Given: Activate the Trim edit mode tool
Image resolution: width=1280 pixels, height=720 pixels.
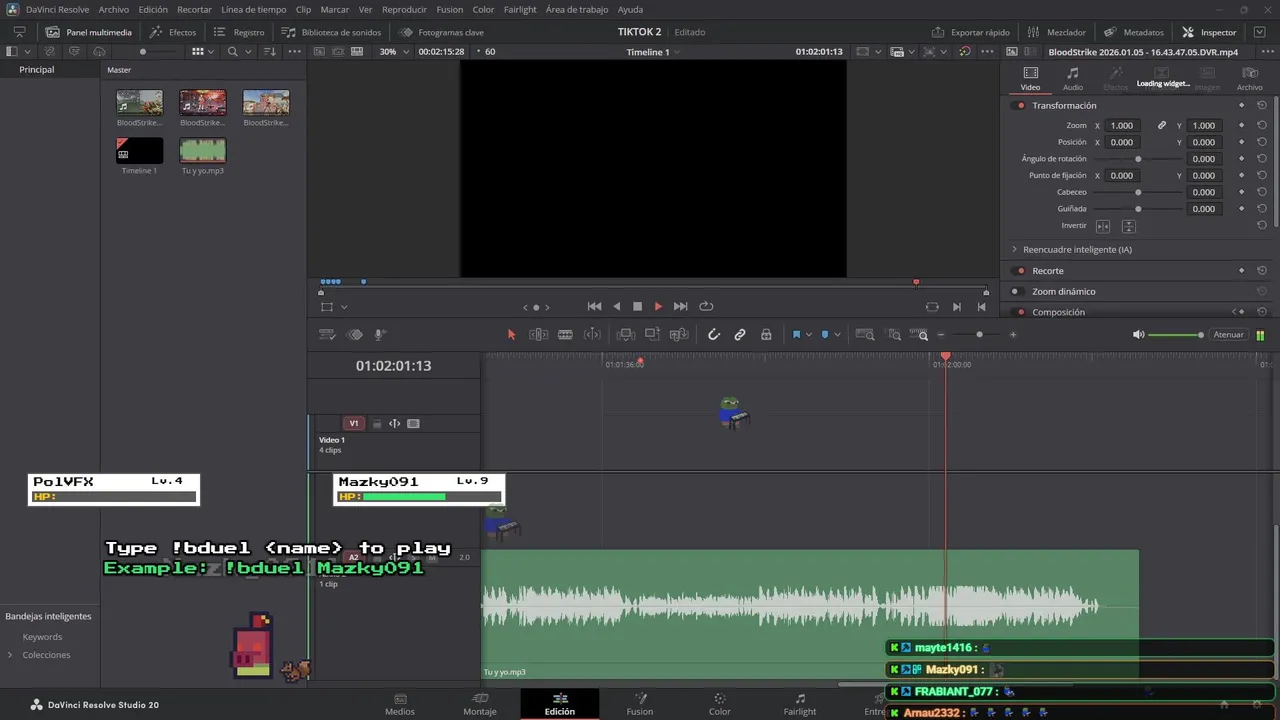Looking at the screenshot, I should pyautogui.click(x=538, y=335).
